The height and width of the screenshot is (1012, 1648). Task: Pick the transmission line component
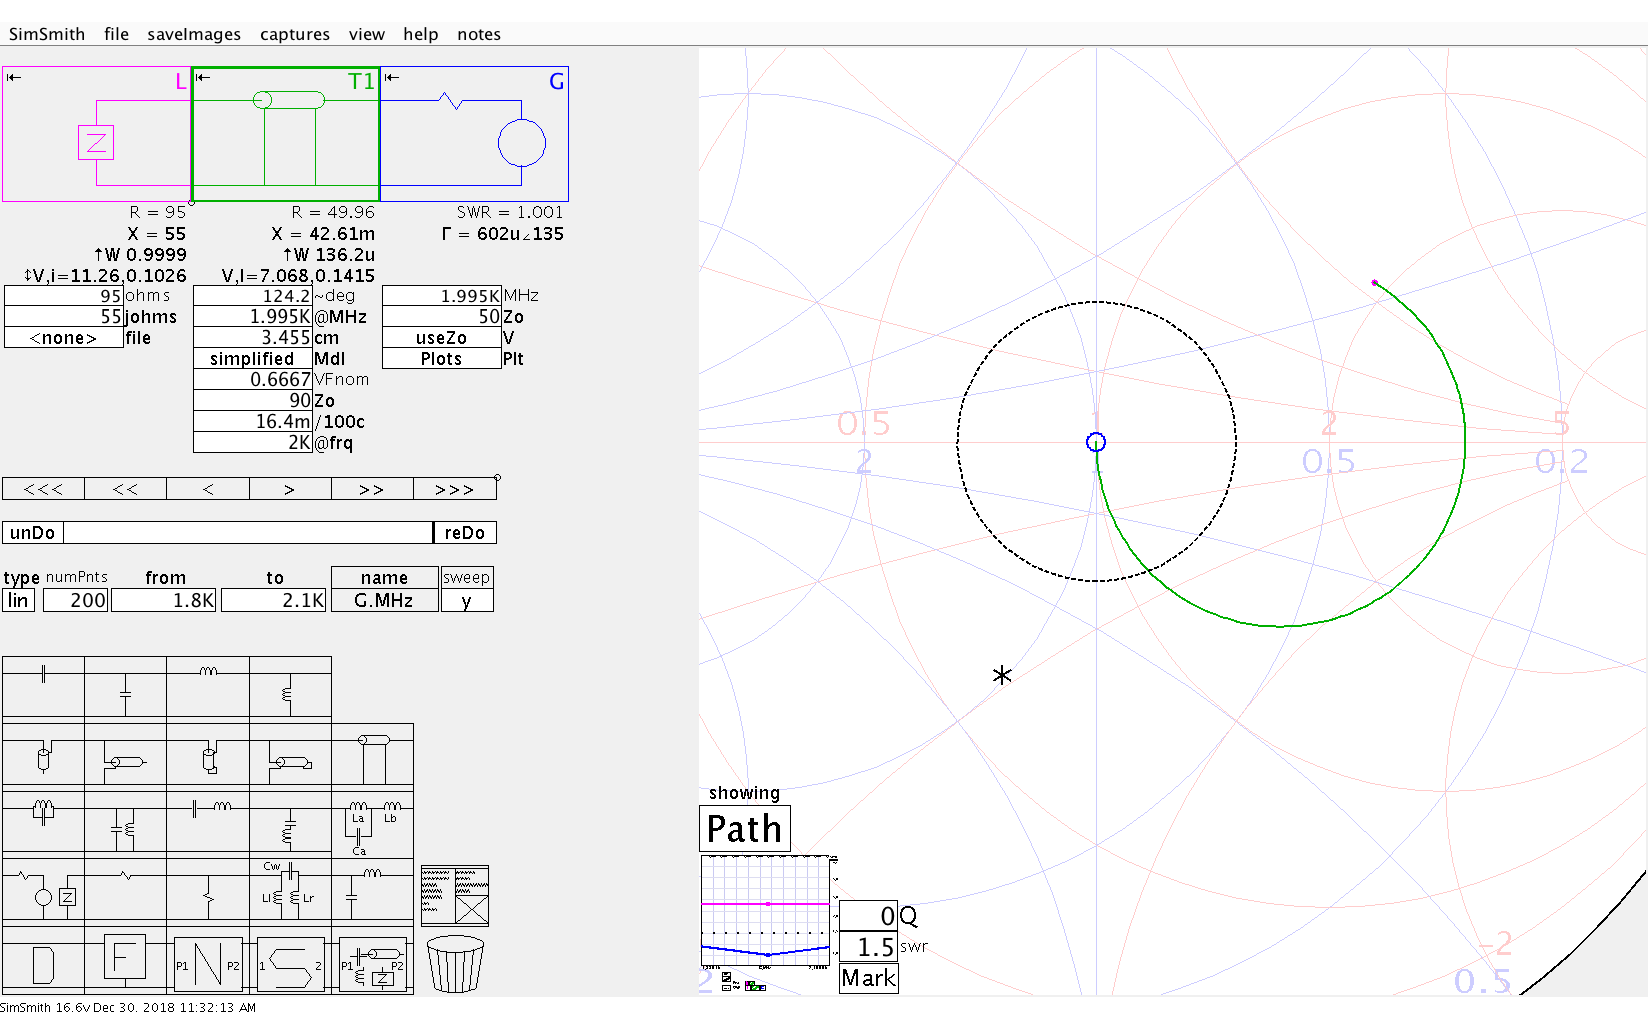tap(372, 756)
